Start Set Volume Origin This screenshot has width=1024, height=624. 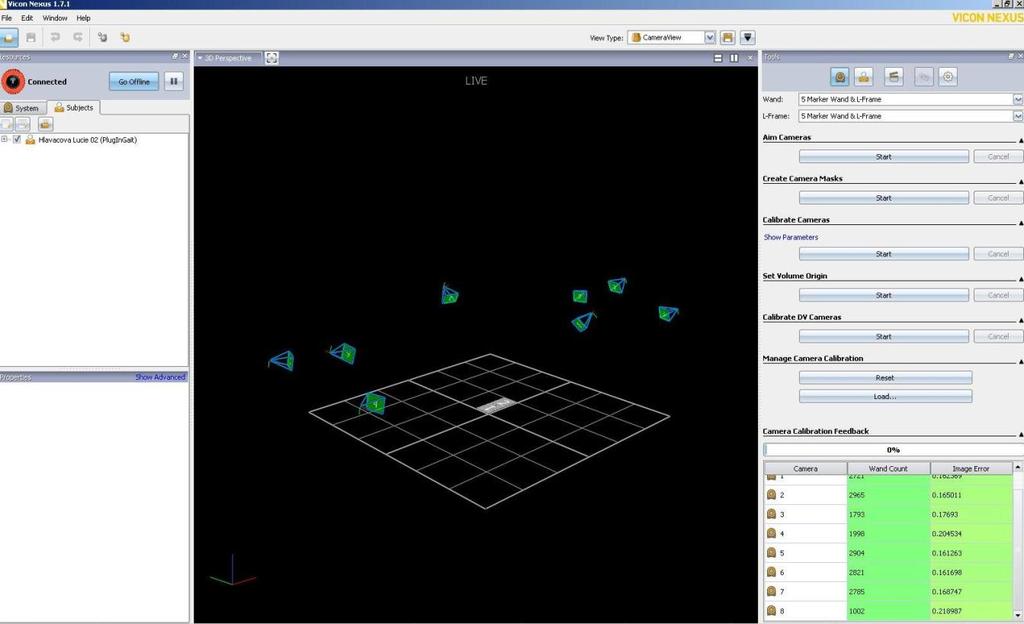(x=884, y=295)
